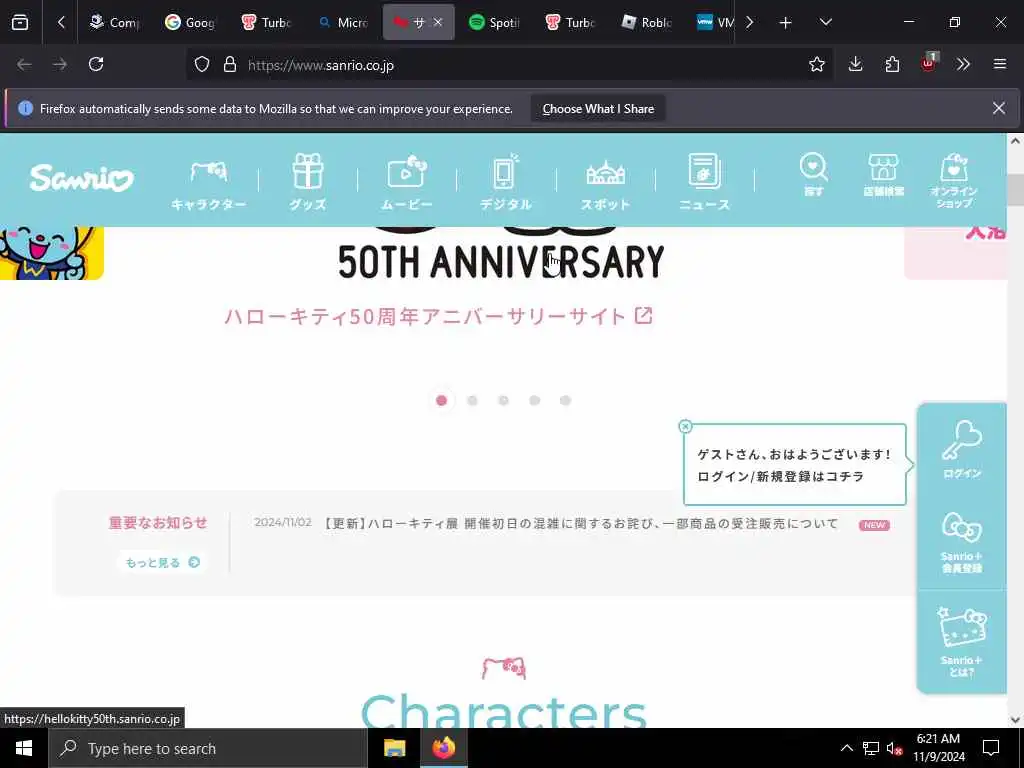This screenshot has width=1024, height=768.
Task: Open the ニュース news menu
Action: pyautogui.click(x=705, y=183)
